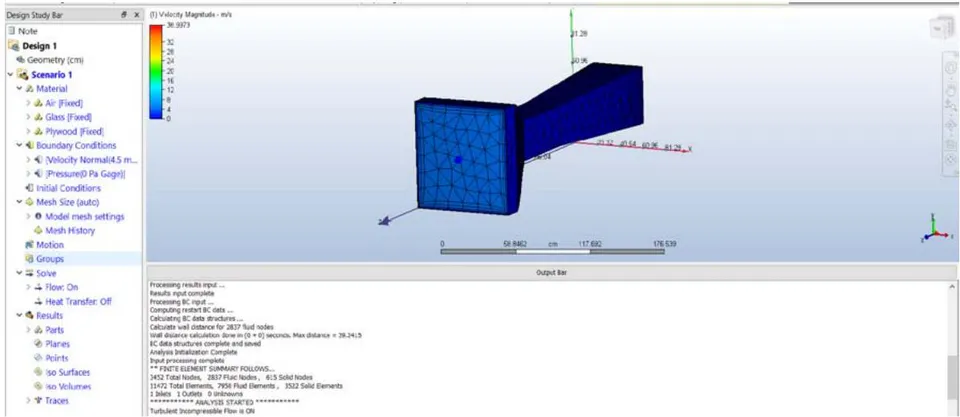The width and height of the screenshot is (960, 417).
Task: Click the Iso Volumes icon
Action: point(39,386)
